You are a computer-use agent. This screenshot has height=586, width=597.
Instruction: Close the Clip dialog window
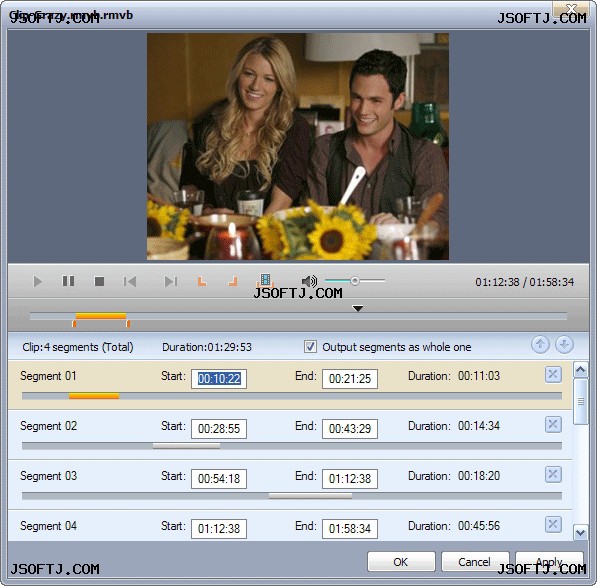[x=571, y=8]
